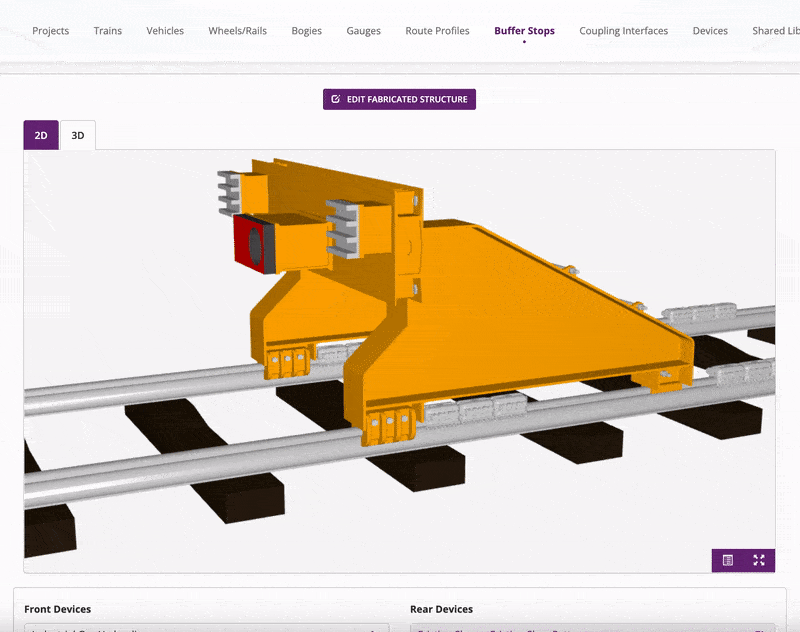The height and width of the screenshot is (632, 800).
Task: Open the Coupling Interfaces section
Action: (x=623, y=31)
